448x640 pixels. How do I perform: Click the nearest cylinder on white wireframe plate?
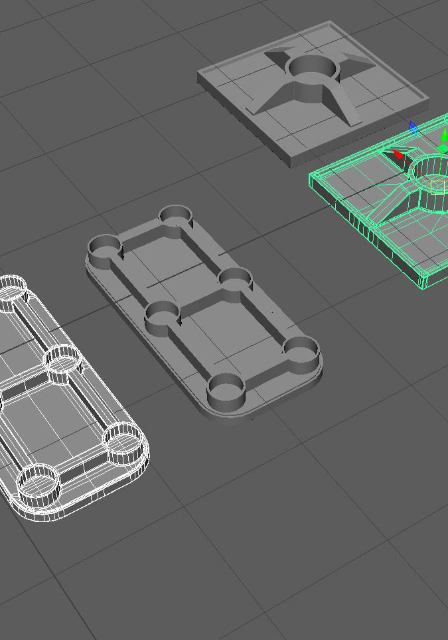click(x=38, y=485)
